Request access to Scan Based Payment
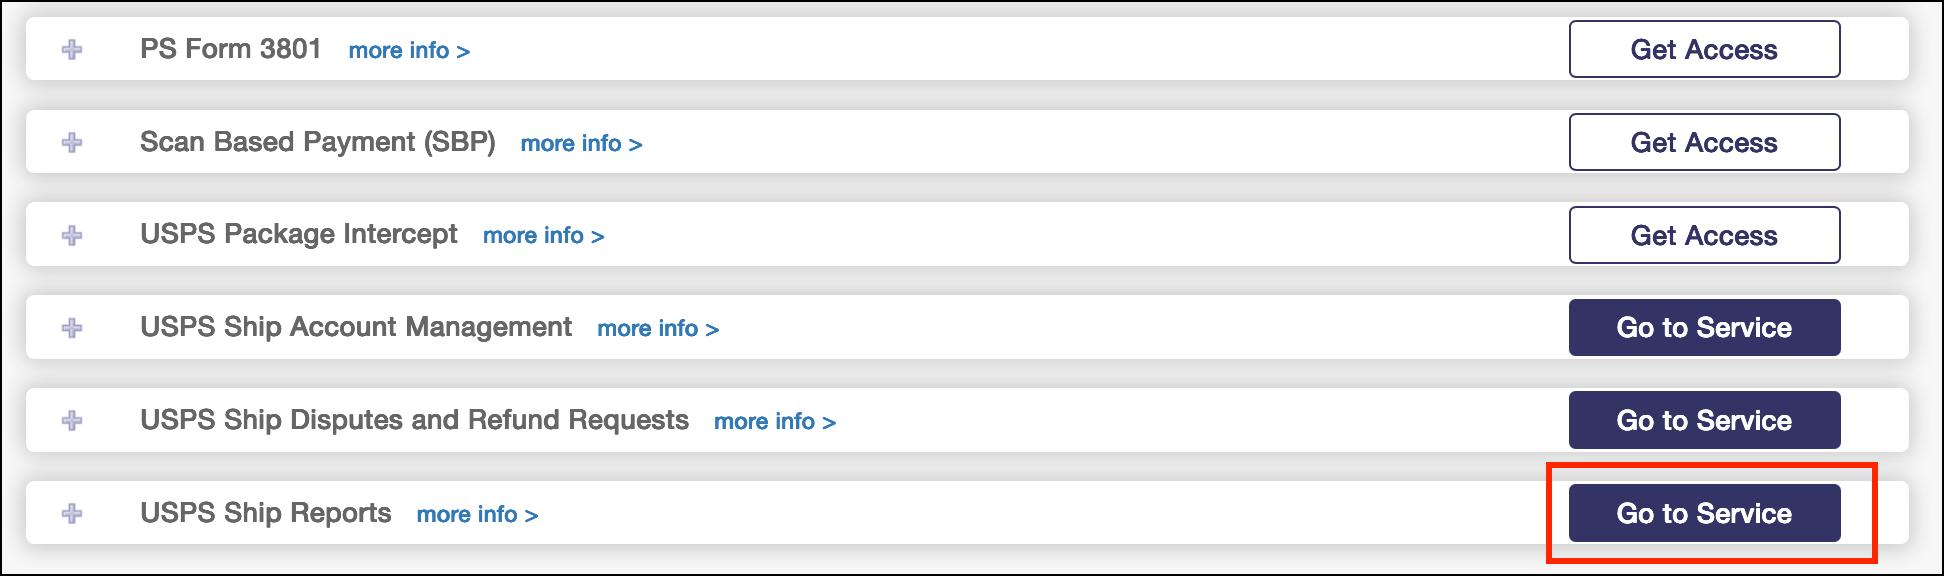The height and width of the screenshot is (576, 1944). pyautogui.click(x=1704, y=142)
